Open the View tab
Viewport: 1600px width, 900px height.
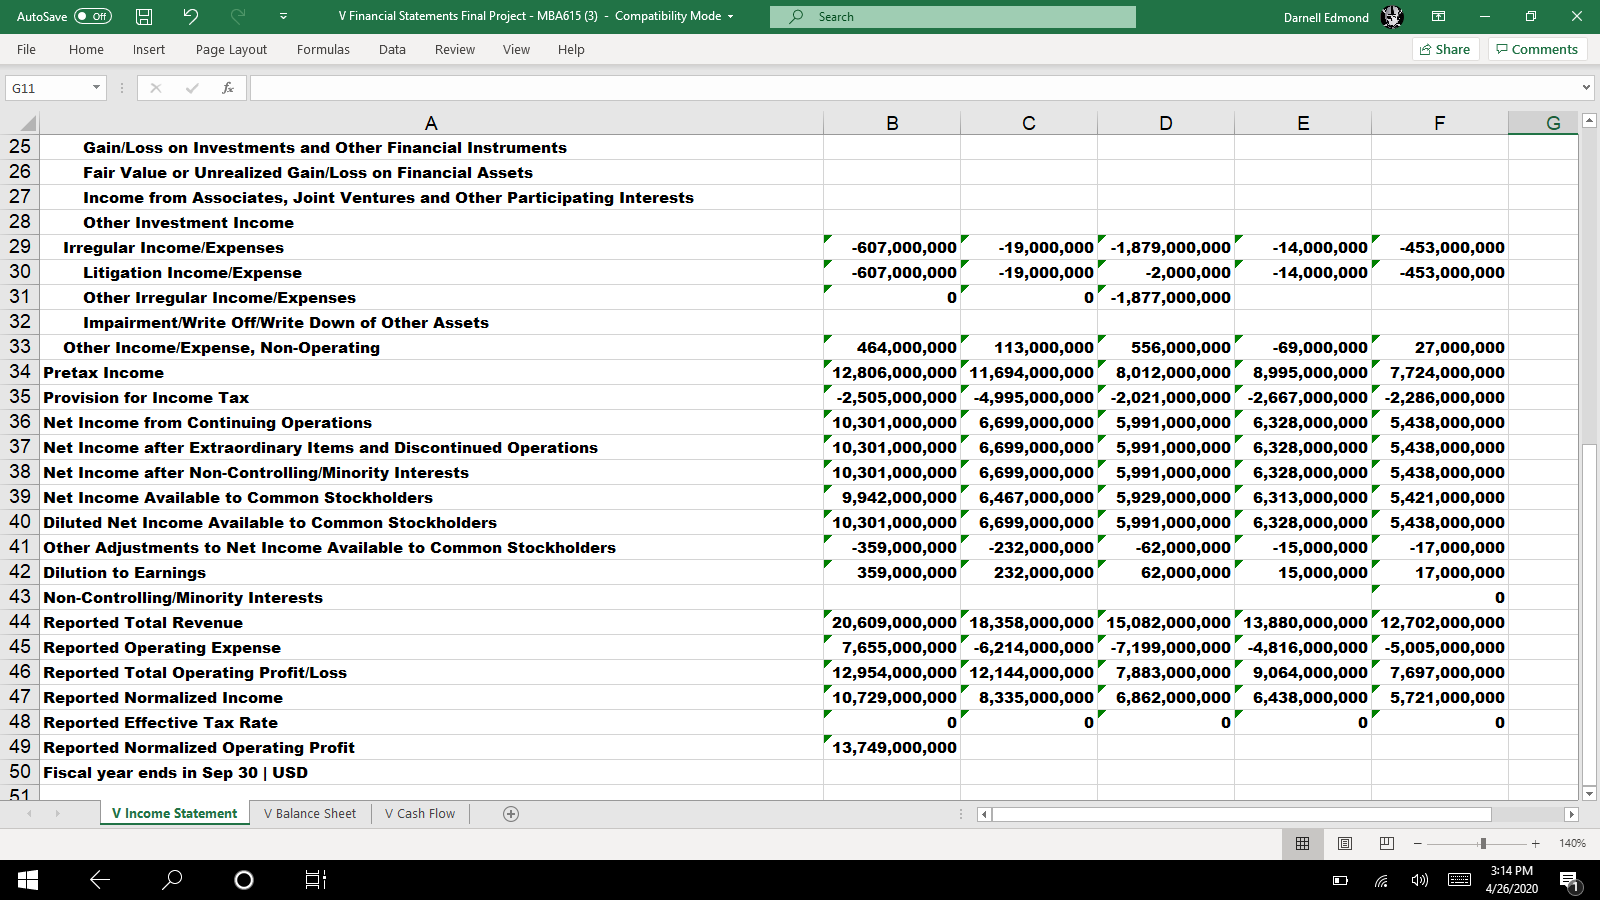[x=516, y=49]
